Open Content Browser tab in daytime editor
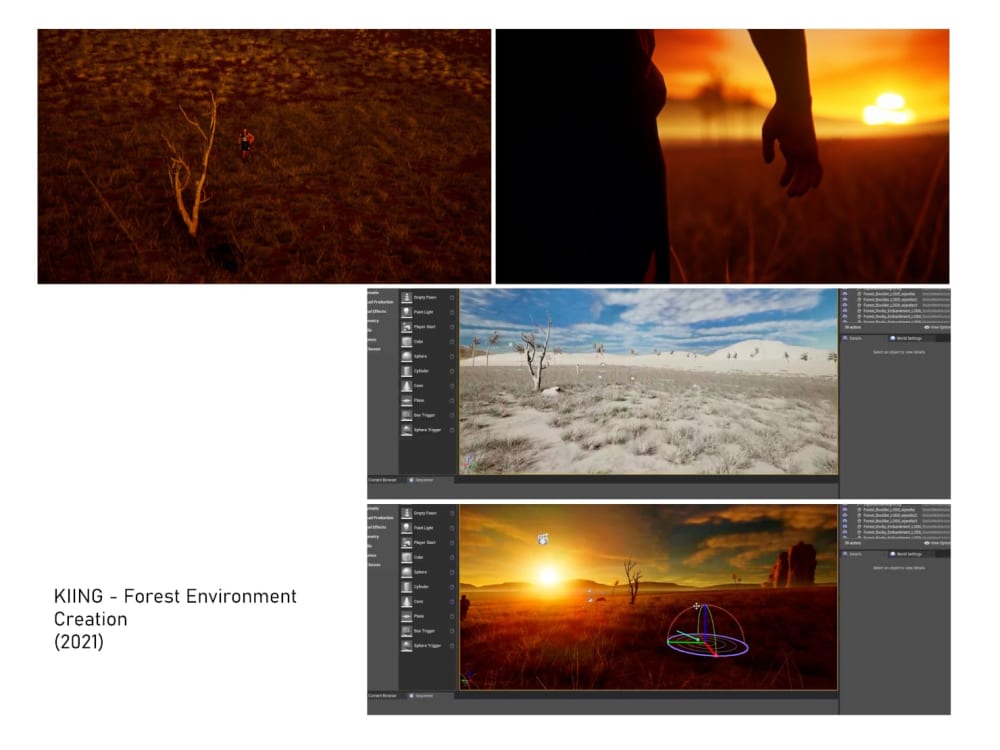Image resolution: width=1000 pixels, height=750 pixels. 383,480
